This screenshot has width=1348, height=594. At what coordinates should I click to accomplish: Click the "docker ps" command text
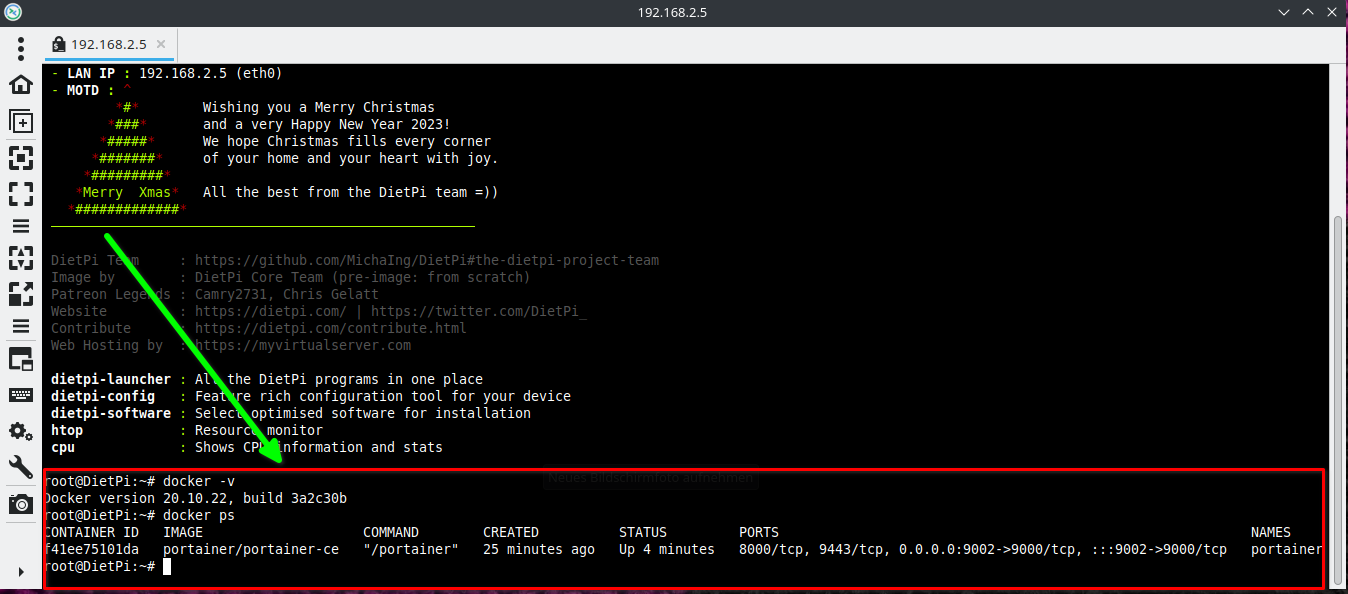(x=199, y=515)
